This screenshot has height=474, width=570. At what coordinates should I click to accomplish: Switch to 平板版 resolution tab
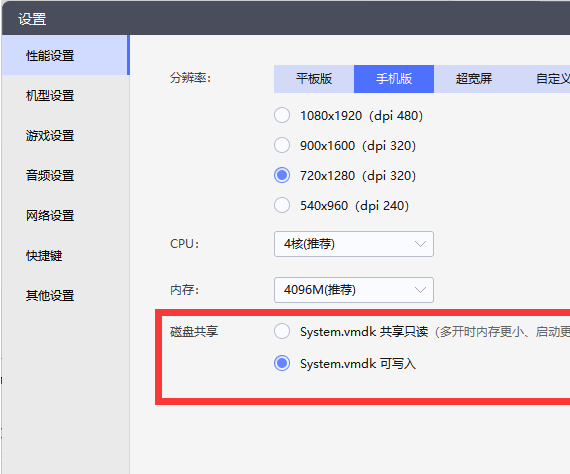314,79
